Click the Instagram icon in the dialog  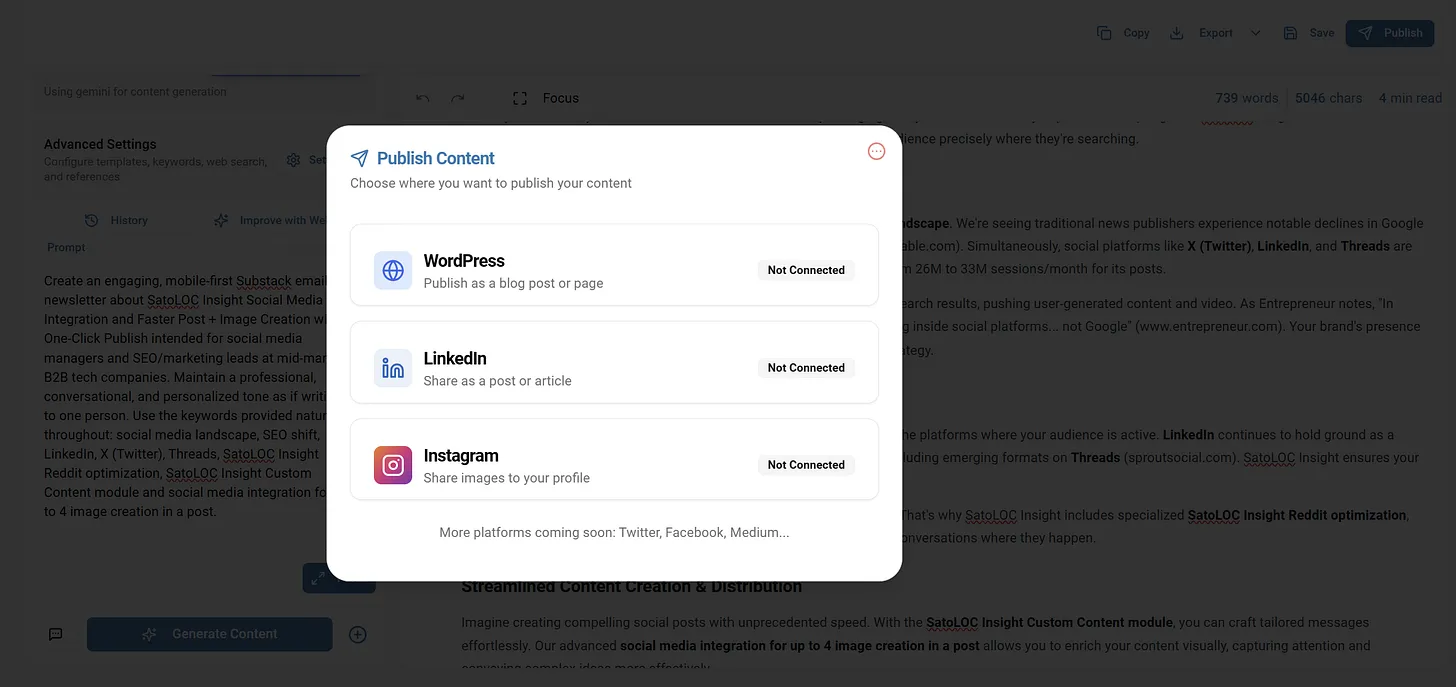point(392,465)
